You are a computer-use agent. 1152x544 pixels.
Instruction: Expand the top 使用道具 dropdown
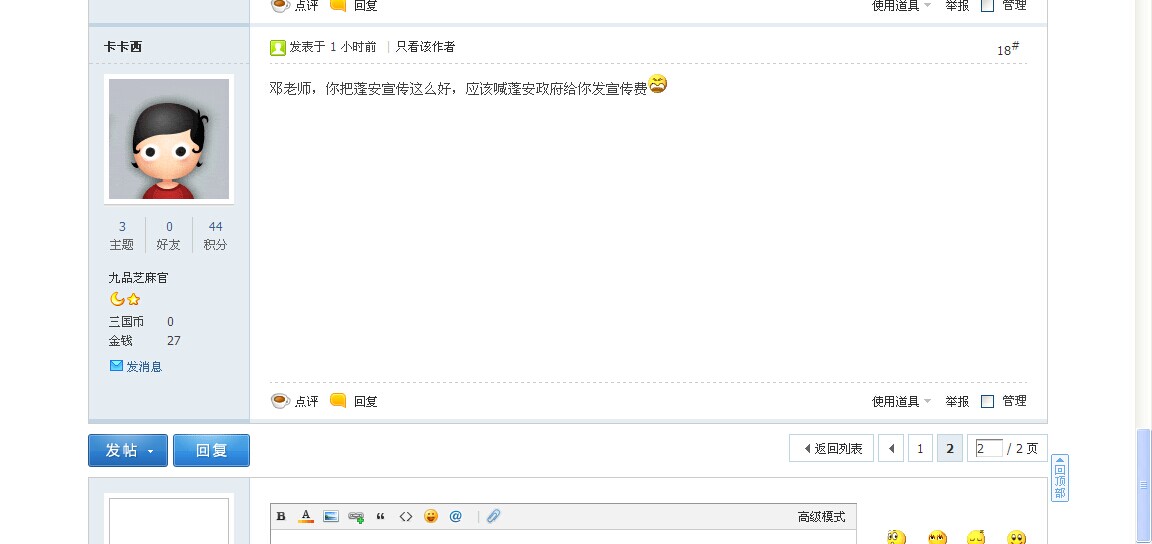coord(901,5)
